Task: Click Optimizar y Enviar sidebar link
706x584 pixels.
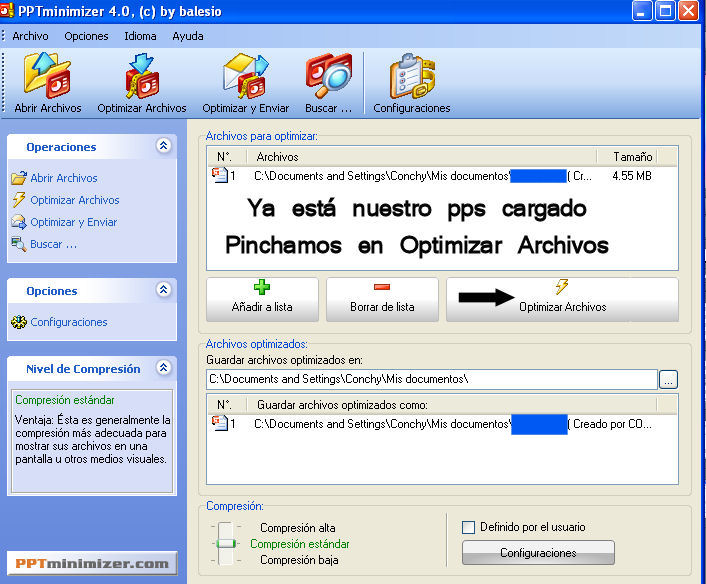Action: [73, 222]
